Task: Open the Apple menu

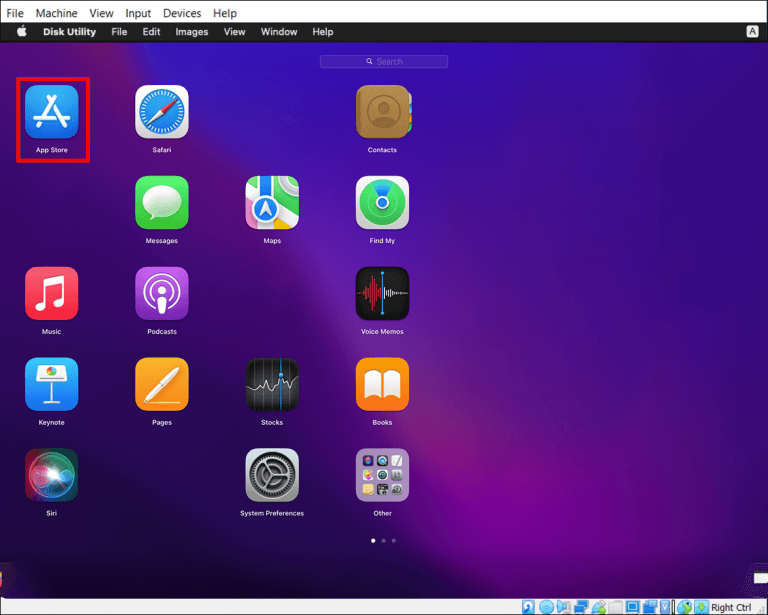Action: click(22, 32)
